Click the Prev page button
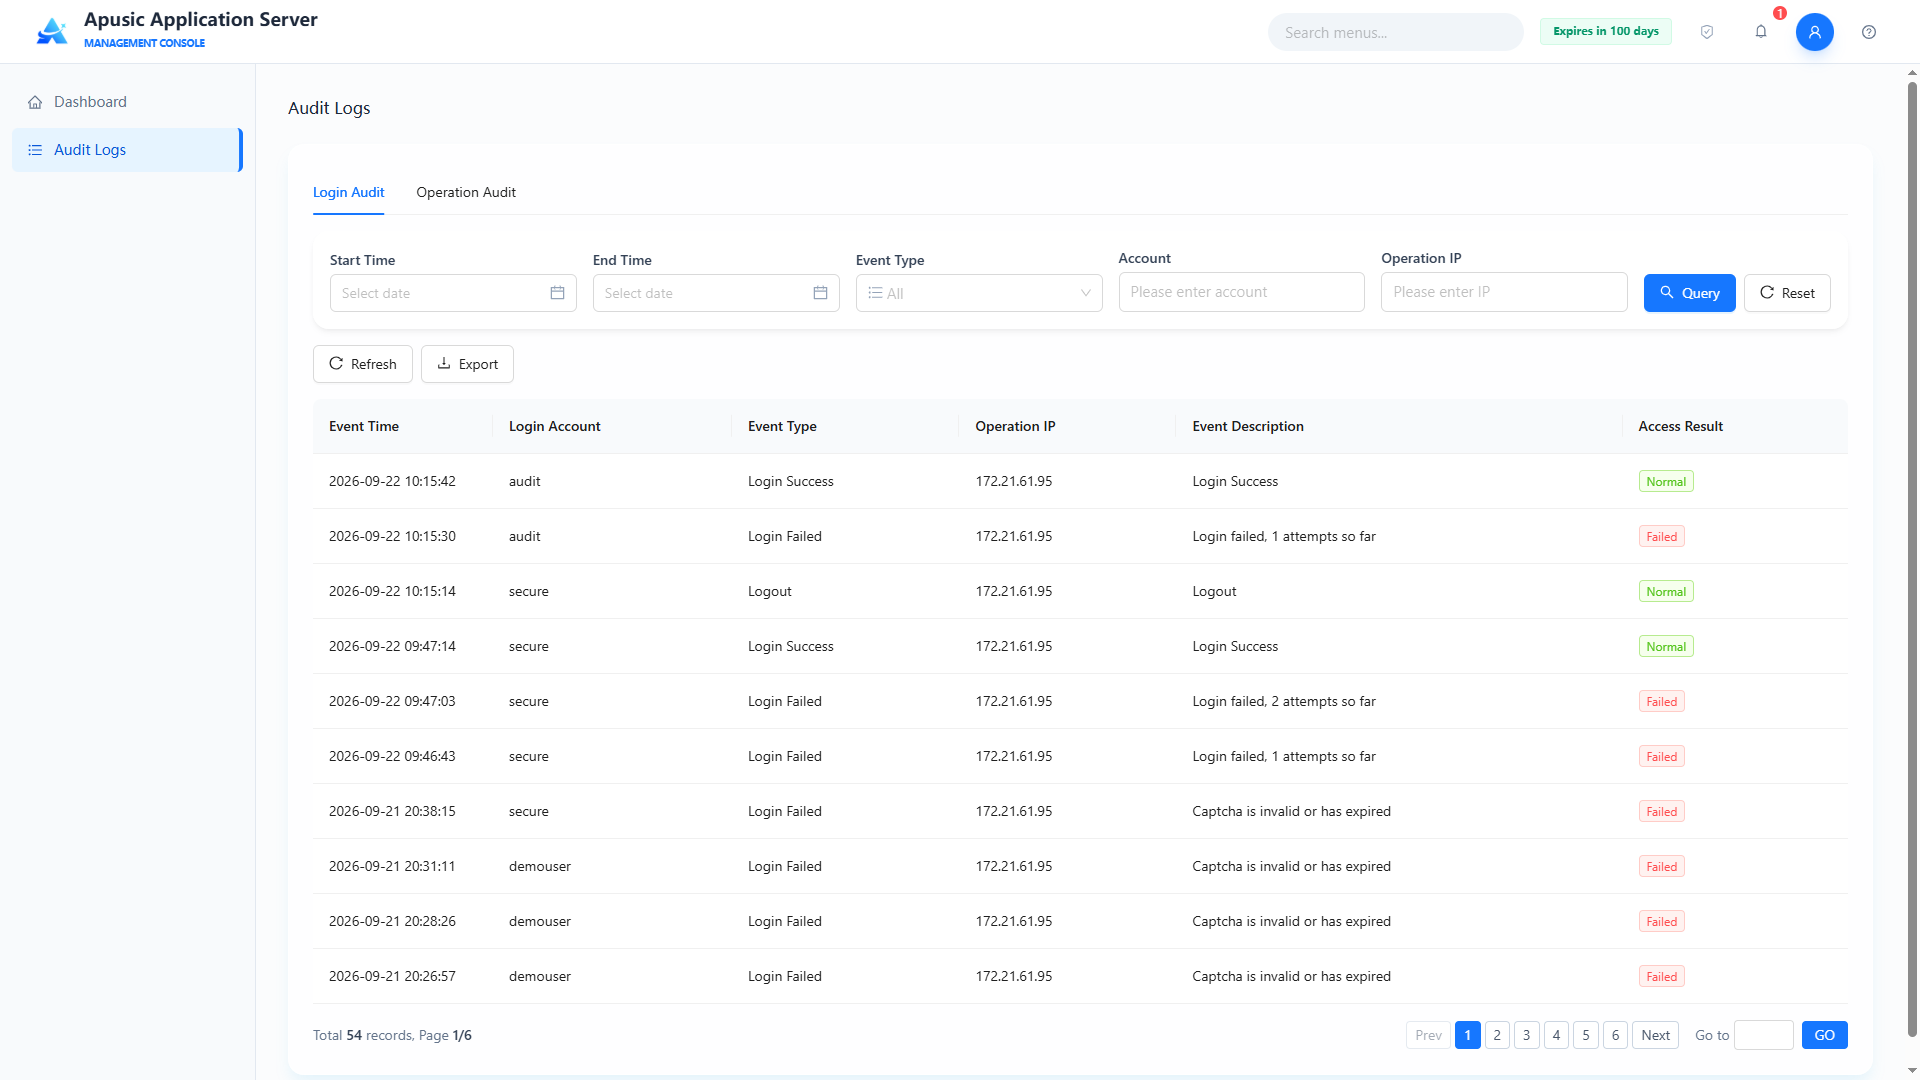The height and width of the screenshot is (1080, 1920). [x=1428, y=1035]
